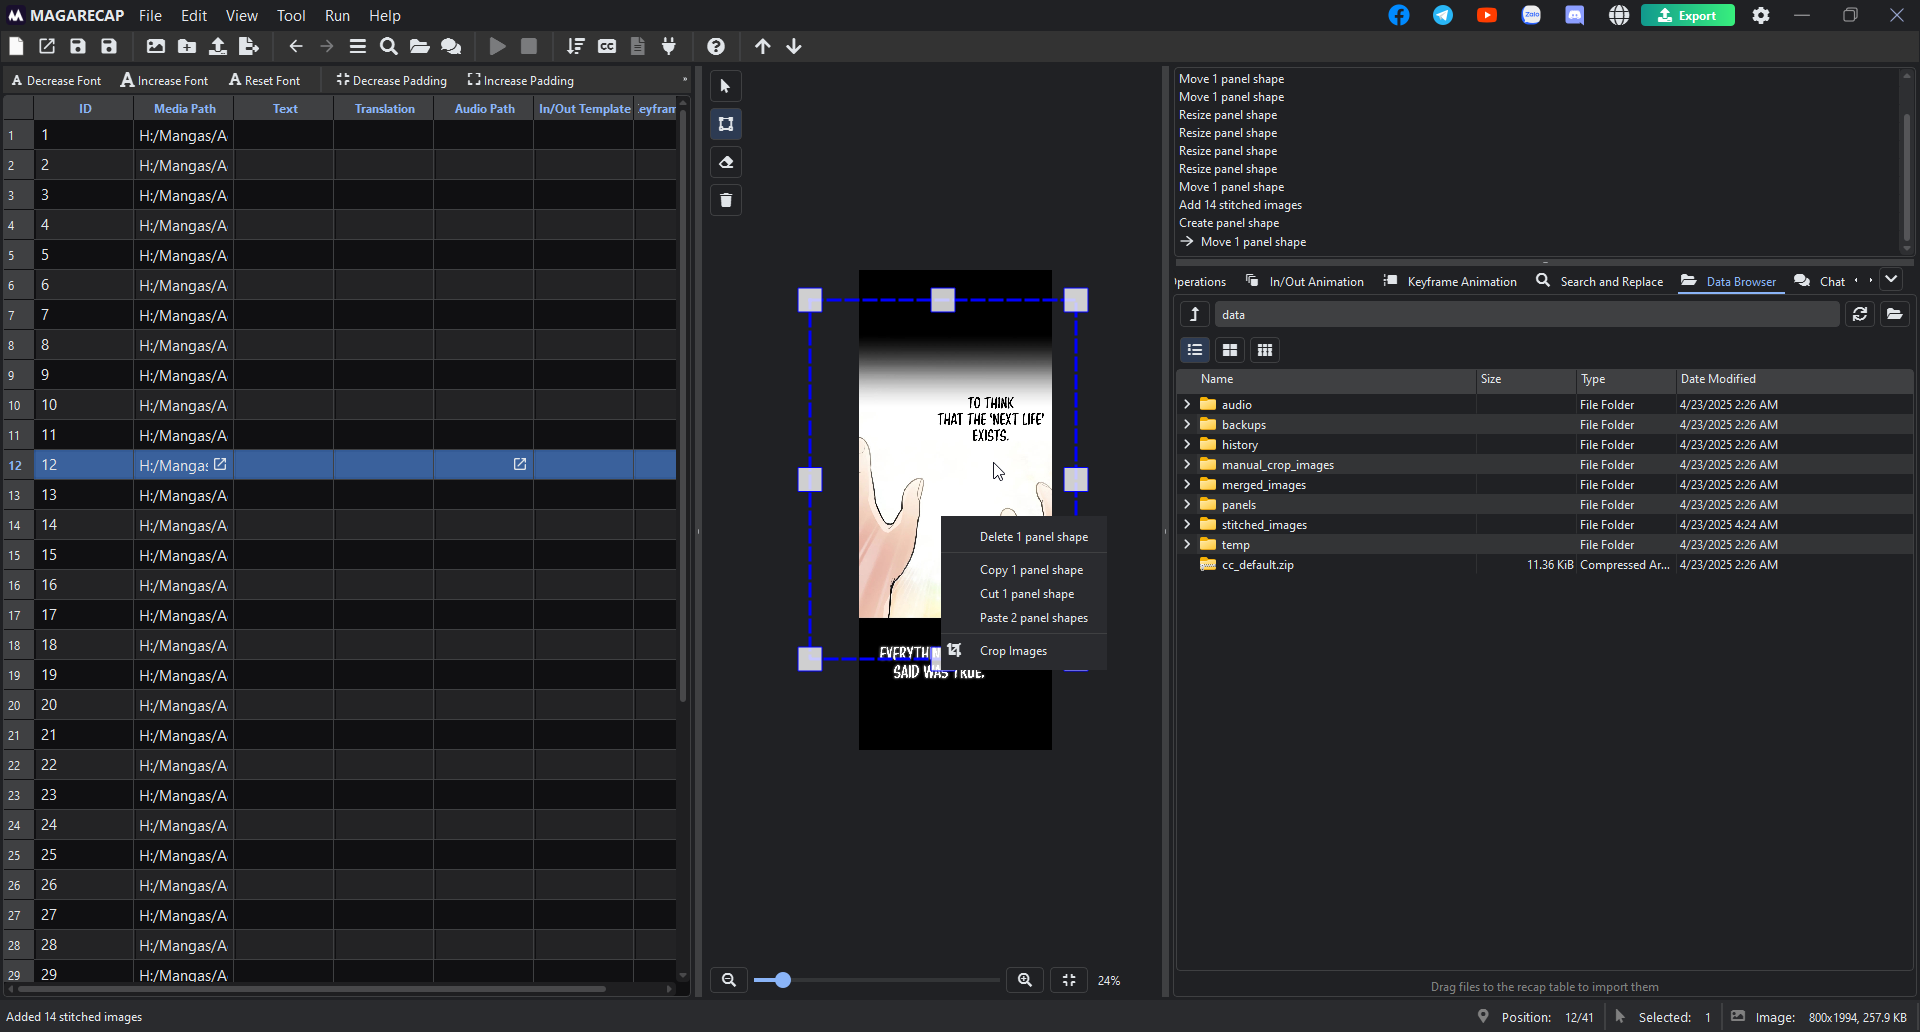
Task: Click the new file icon
Action: [16, 46]
